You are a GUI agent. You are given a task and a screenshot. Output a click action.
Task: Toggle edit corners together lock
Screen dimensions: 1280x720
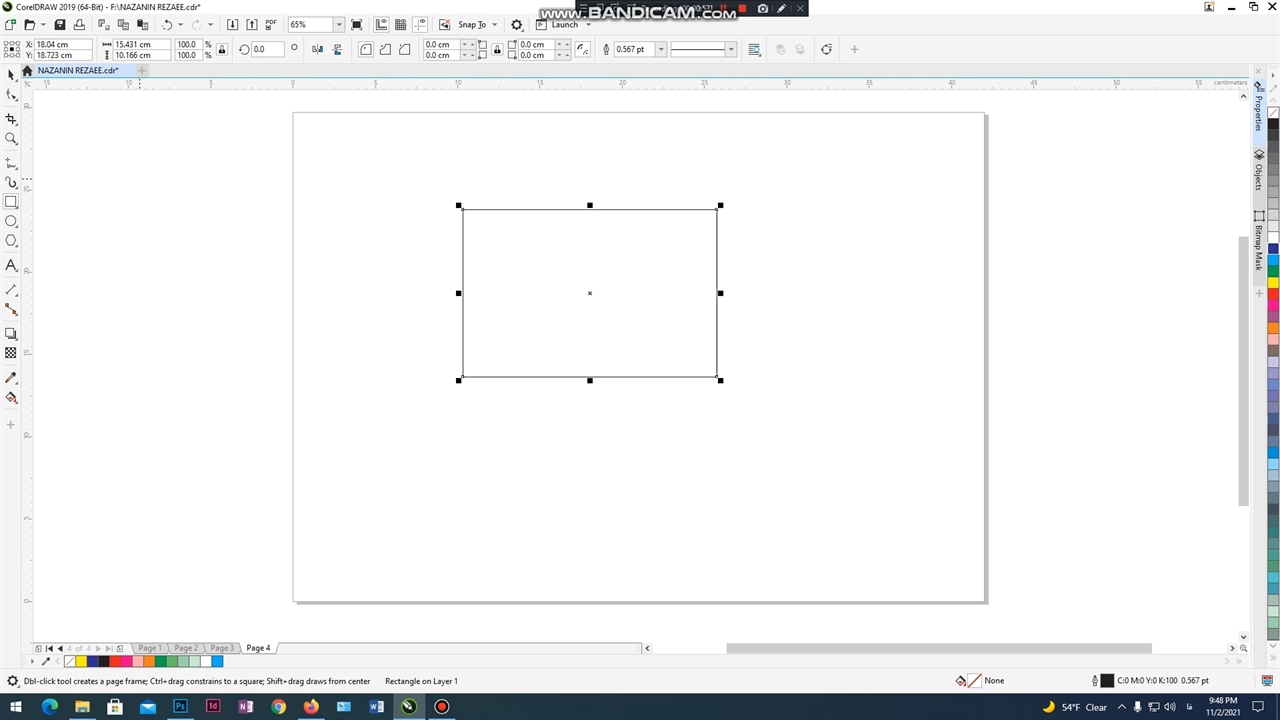tap(497, 49)
